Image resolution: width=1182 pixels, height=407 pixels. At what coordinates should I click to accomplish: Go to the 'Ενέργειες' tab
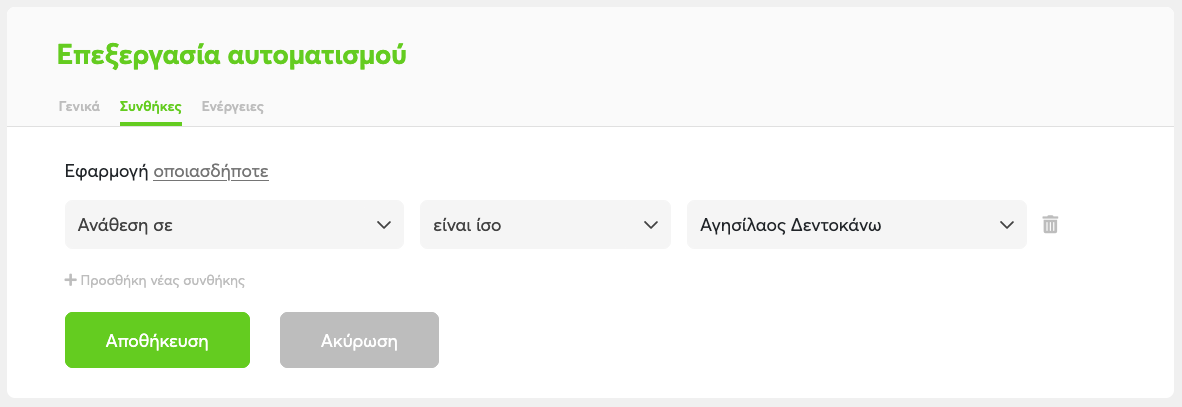(x=233, y=106)
